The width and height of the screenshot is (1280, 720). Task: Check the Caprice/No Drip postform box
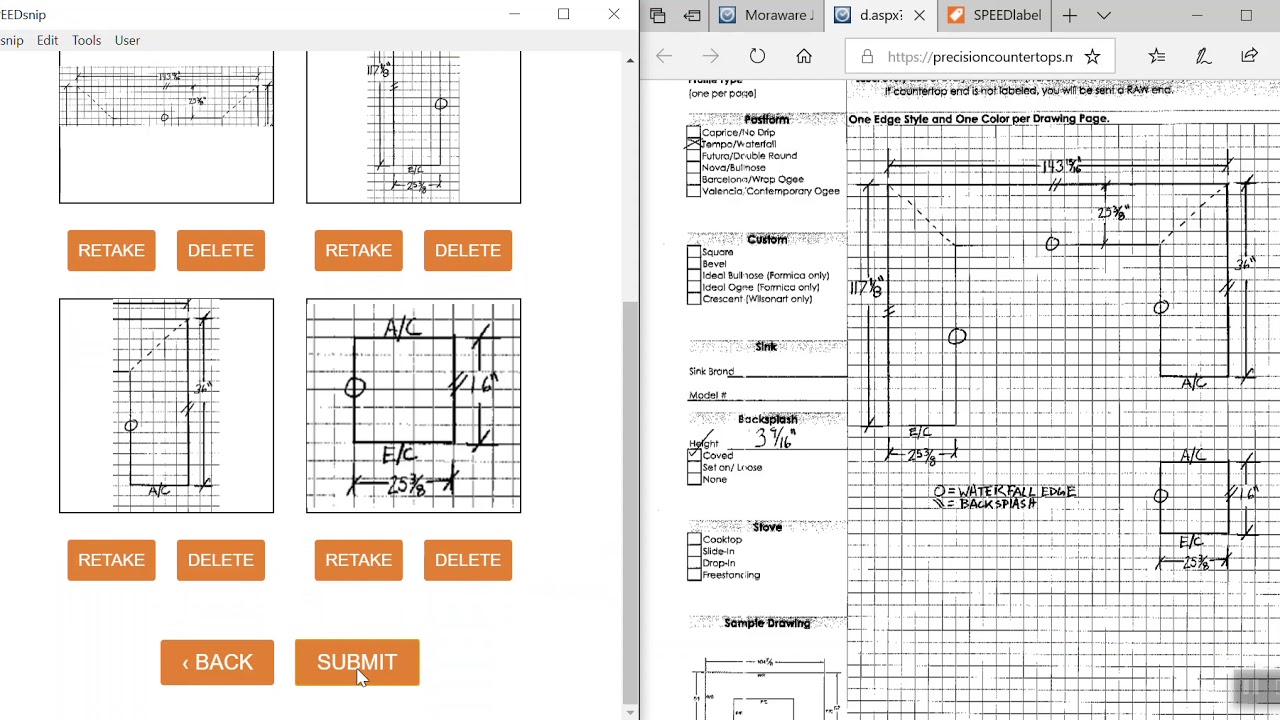point(694,132)
